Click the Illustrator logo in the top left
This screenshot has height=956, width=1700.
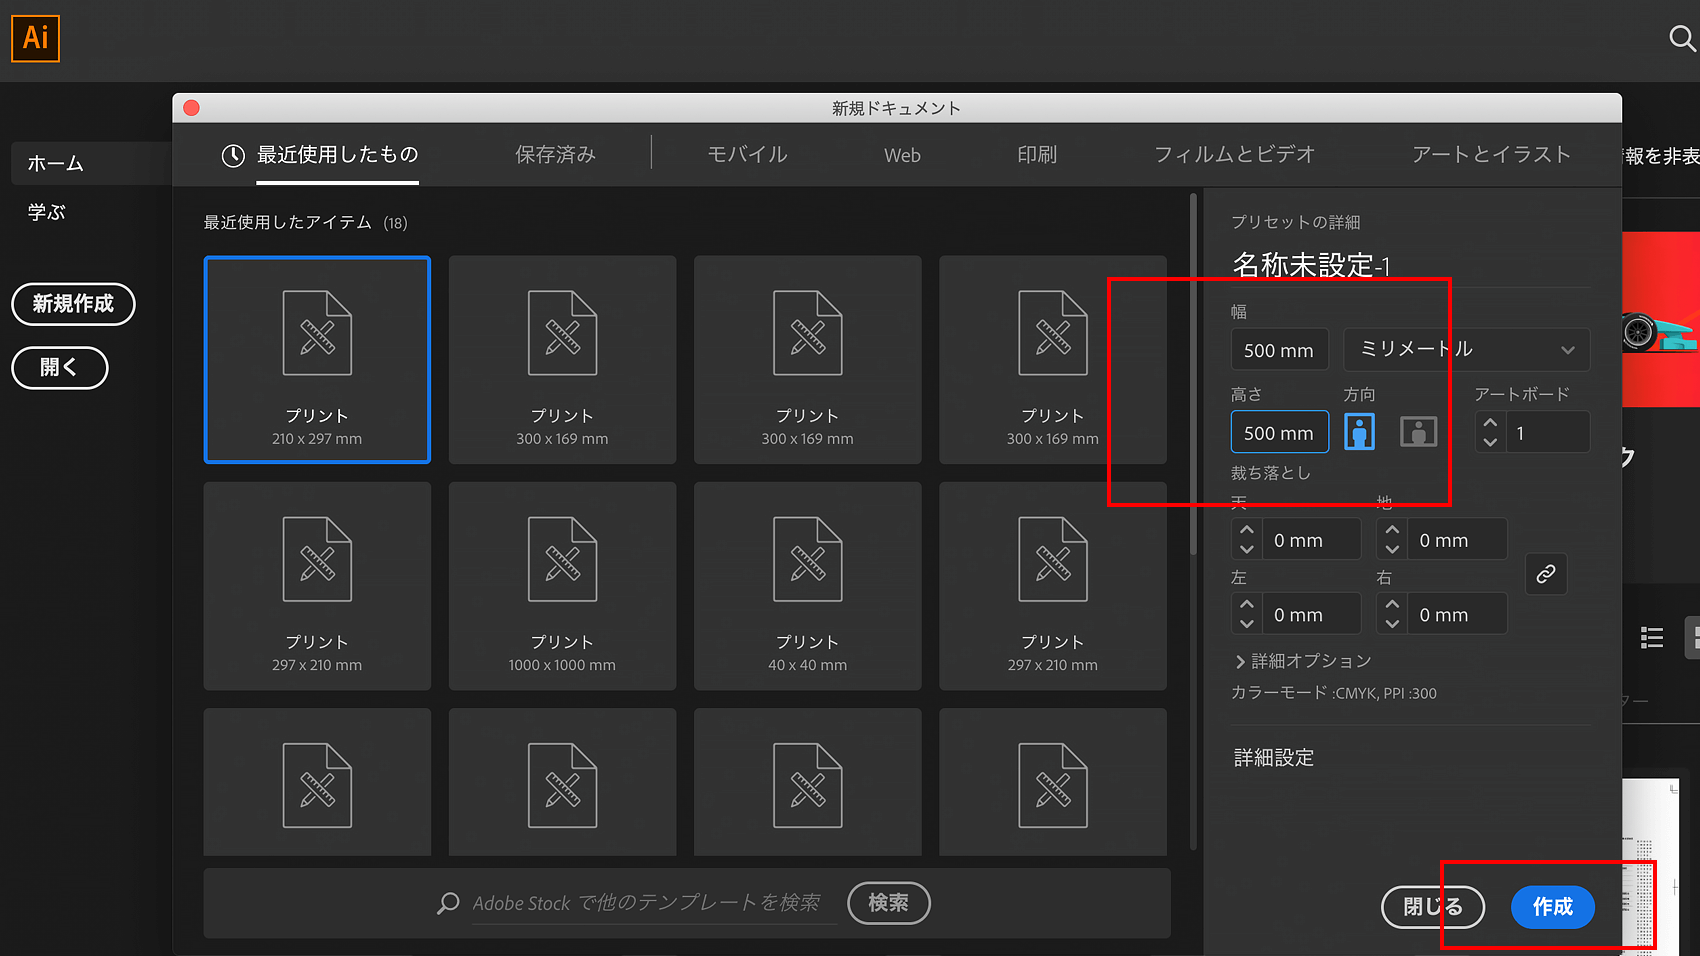point(34,39)
